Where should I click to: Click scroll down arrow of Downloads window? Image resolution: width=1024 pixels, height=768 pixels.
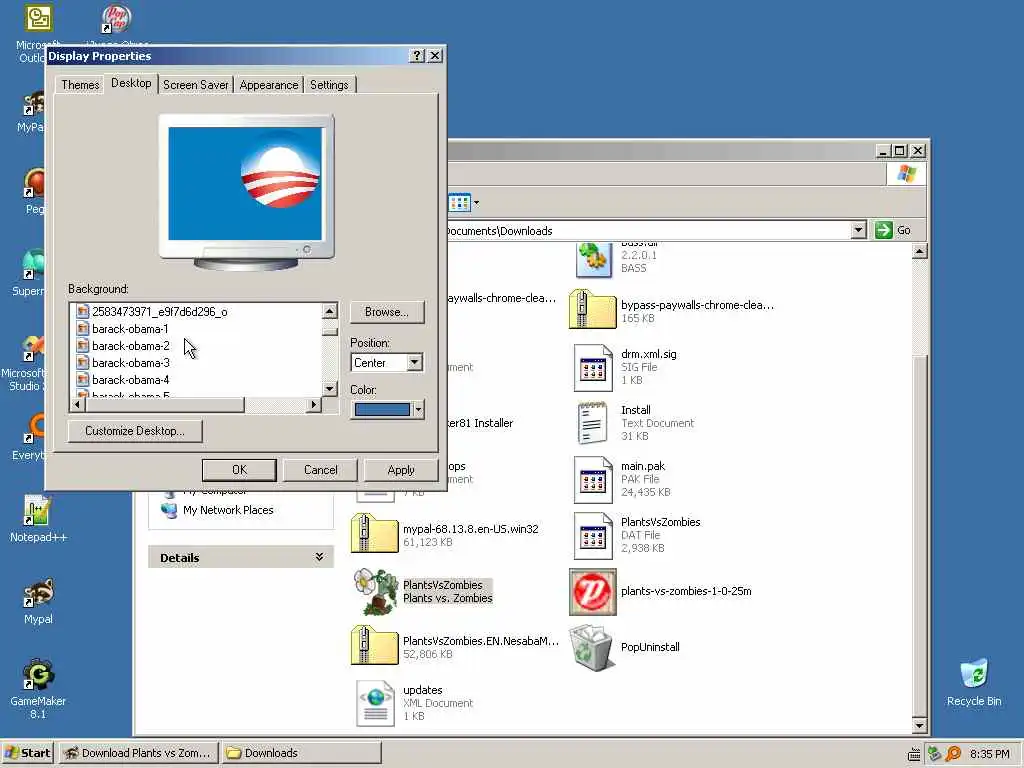[x=920, y=725]
